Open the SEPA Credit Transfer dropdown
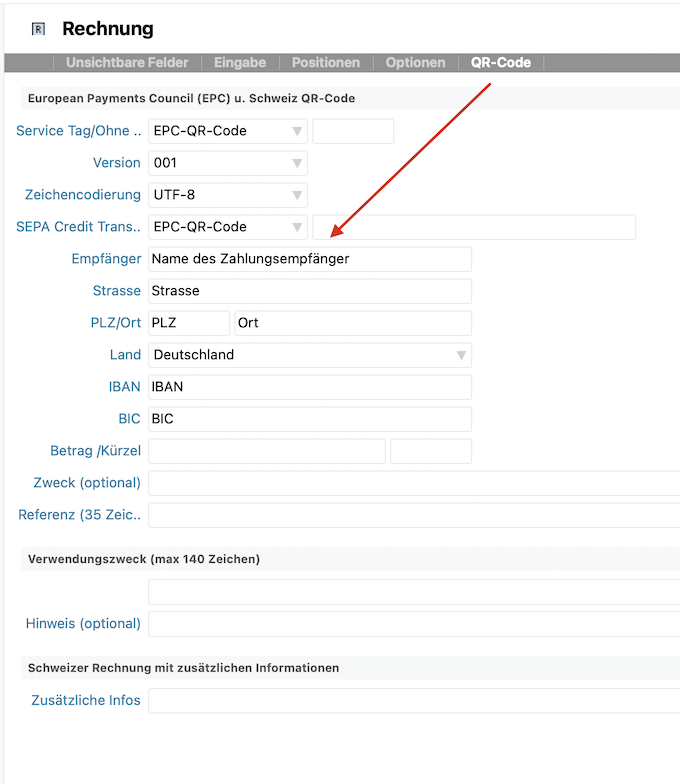680x784 pixels. click(228, 227)
